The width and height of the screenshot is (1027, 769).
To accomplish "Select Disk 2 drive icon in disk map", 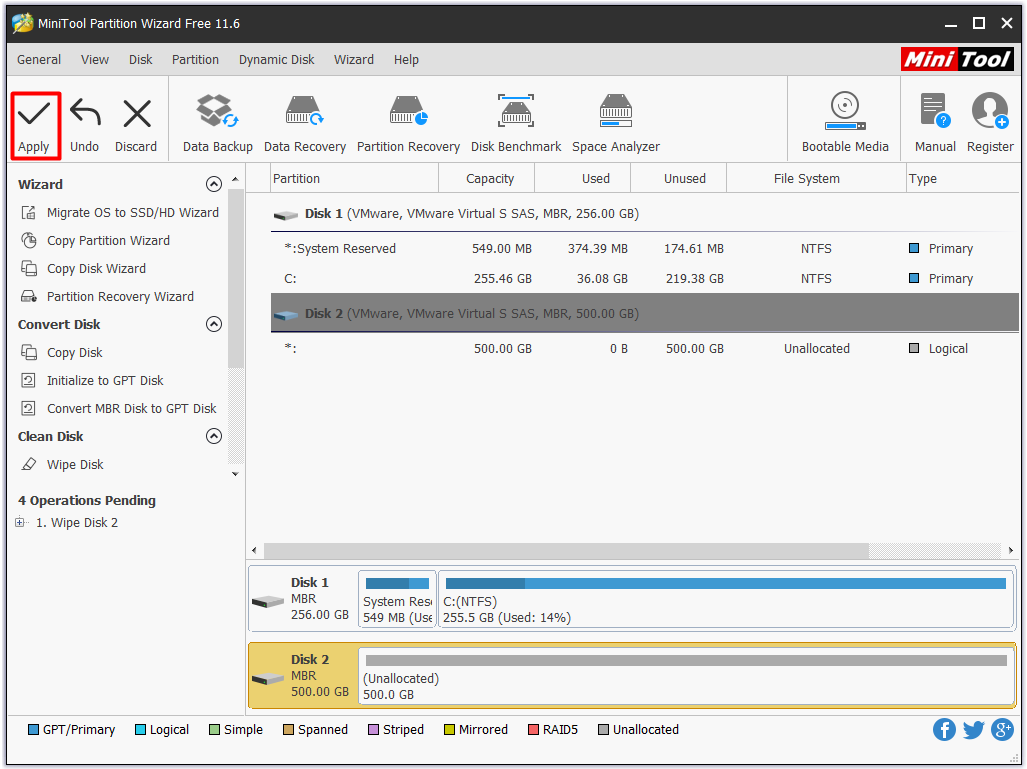I will tap(267, 678).
